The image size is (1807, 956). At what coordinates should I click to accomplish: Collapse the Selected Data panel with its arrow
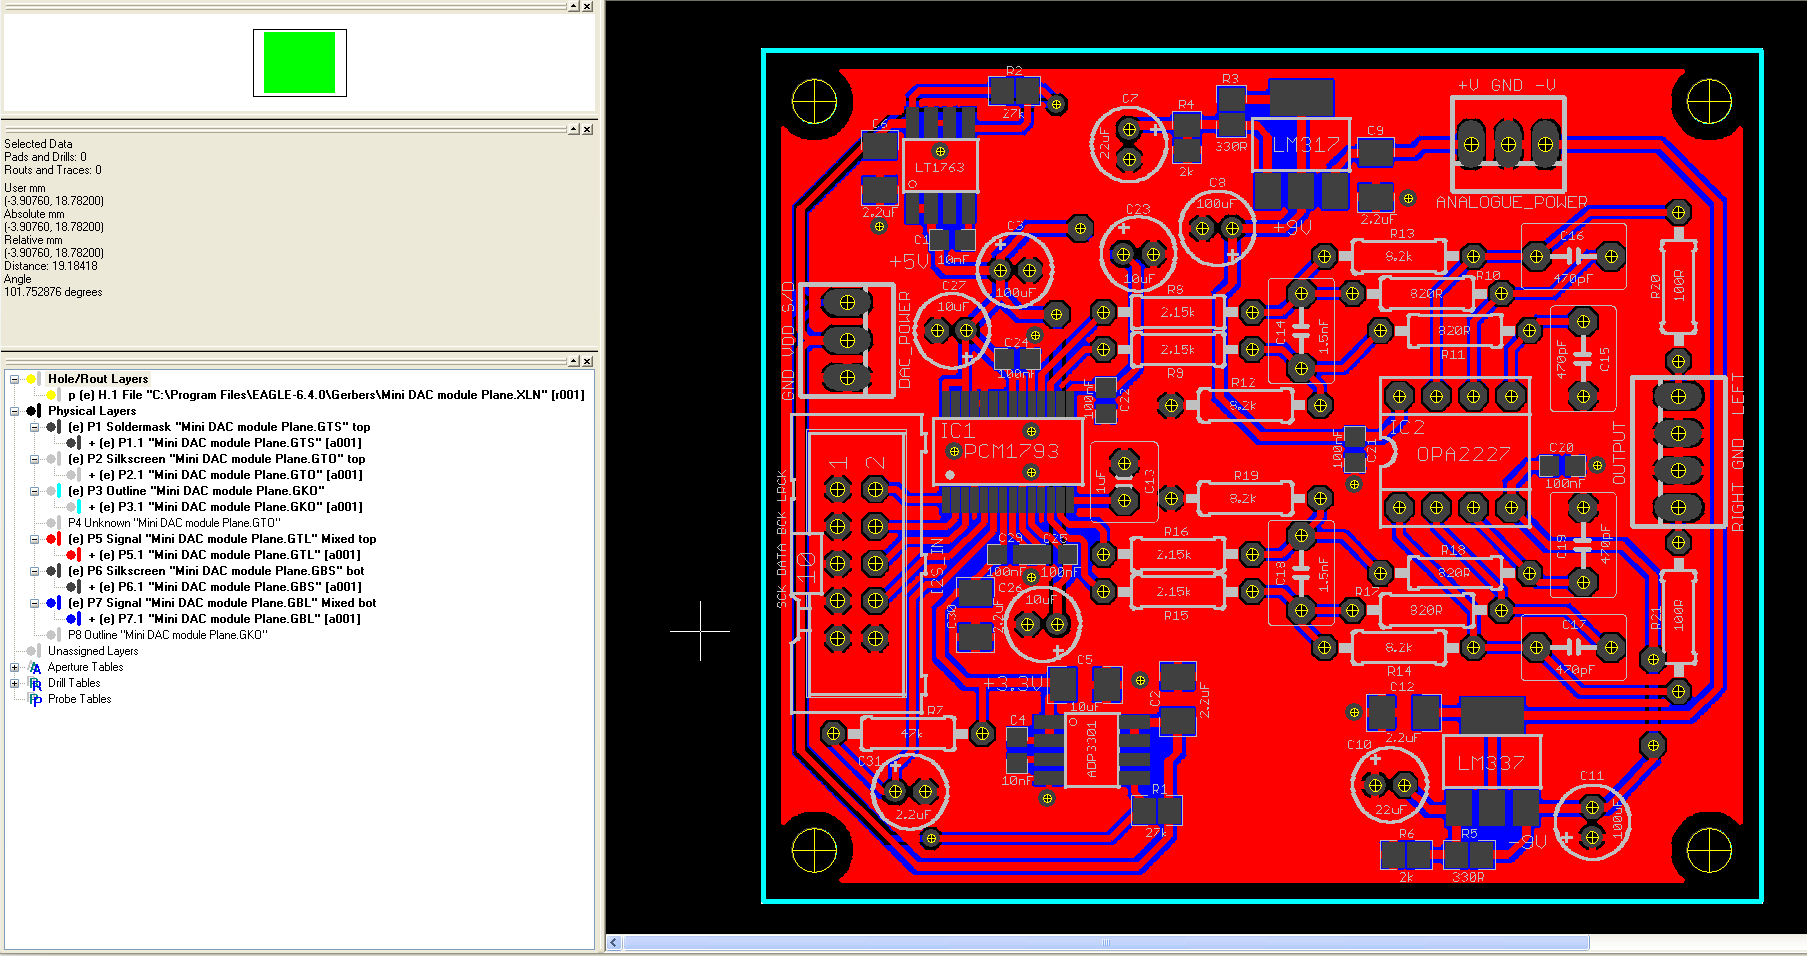pyautogui.click(x=574, y=129)
